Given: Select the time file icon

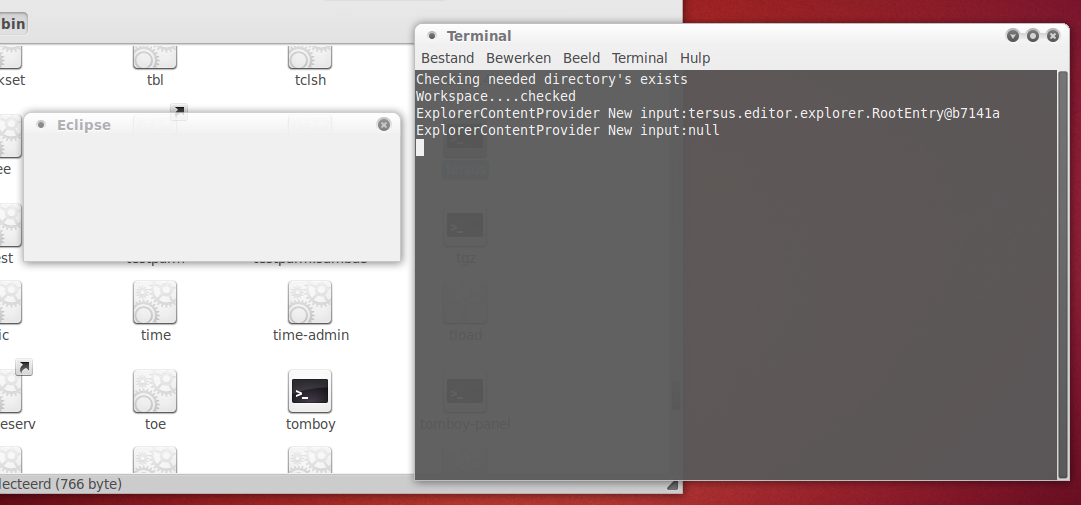Looking at the screenshot, I should (155, 302).
